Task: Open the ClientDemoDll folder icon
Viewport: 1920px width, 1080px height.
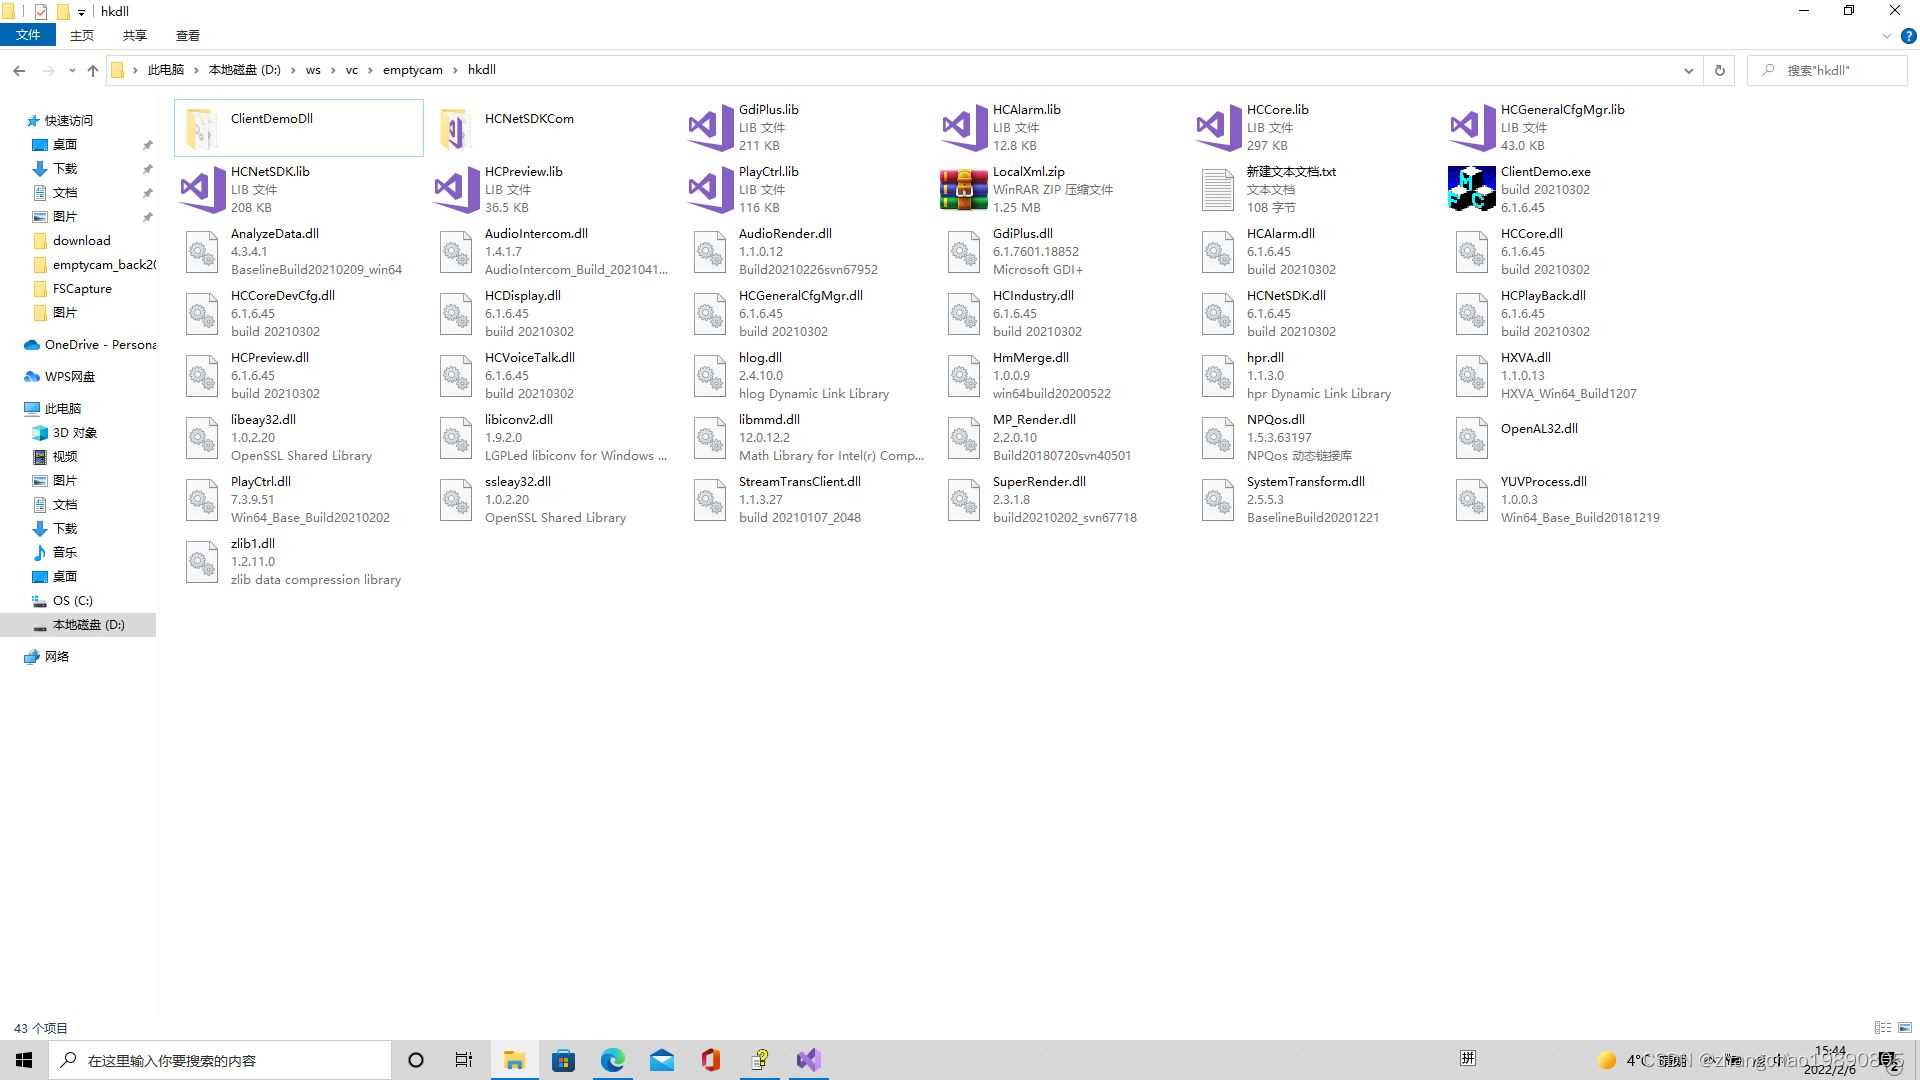Action: click(x=202, y=128)
